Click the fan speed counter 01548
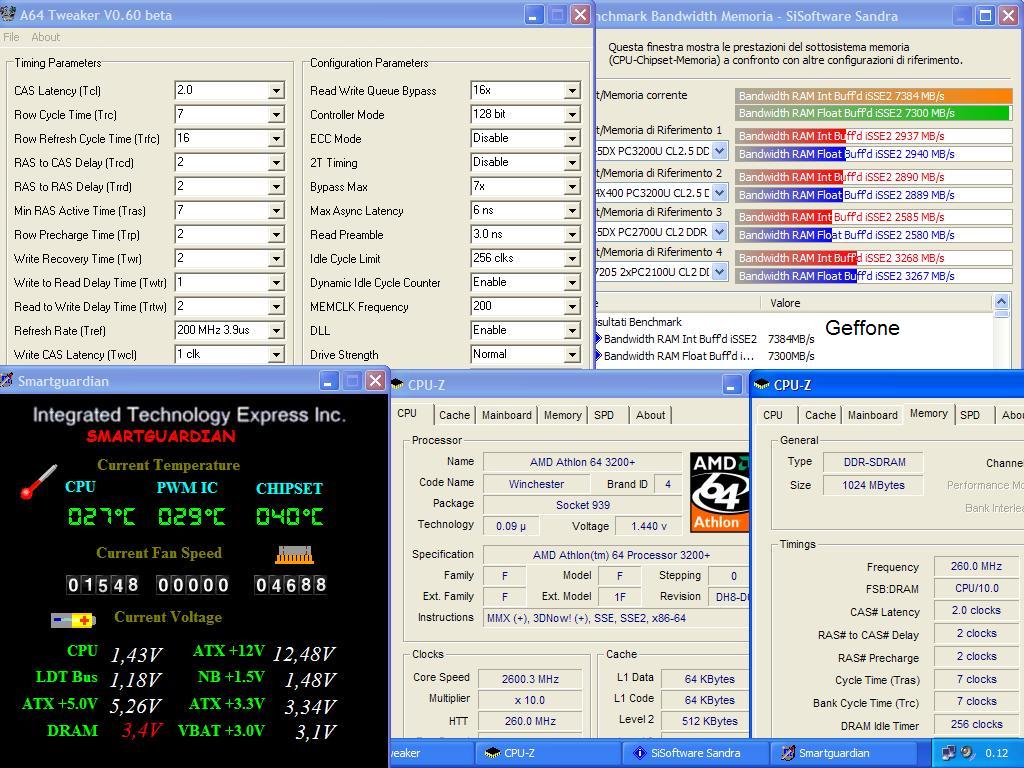Screen dimensions: 1024x768 [103, 584]
